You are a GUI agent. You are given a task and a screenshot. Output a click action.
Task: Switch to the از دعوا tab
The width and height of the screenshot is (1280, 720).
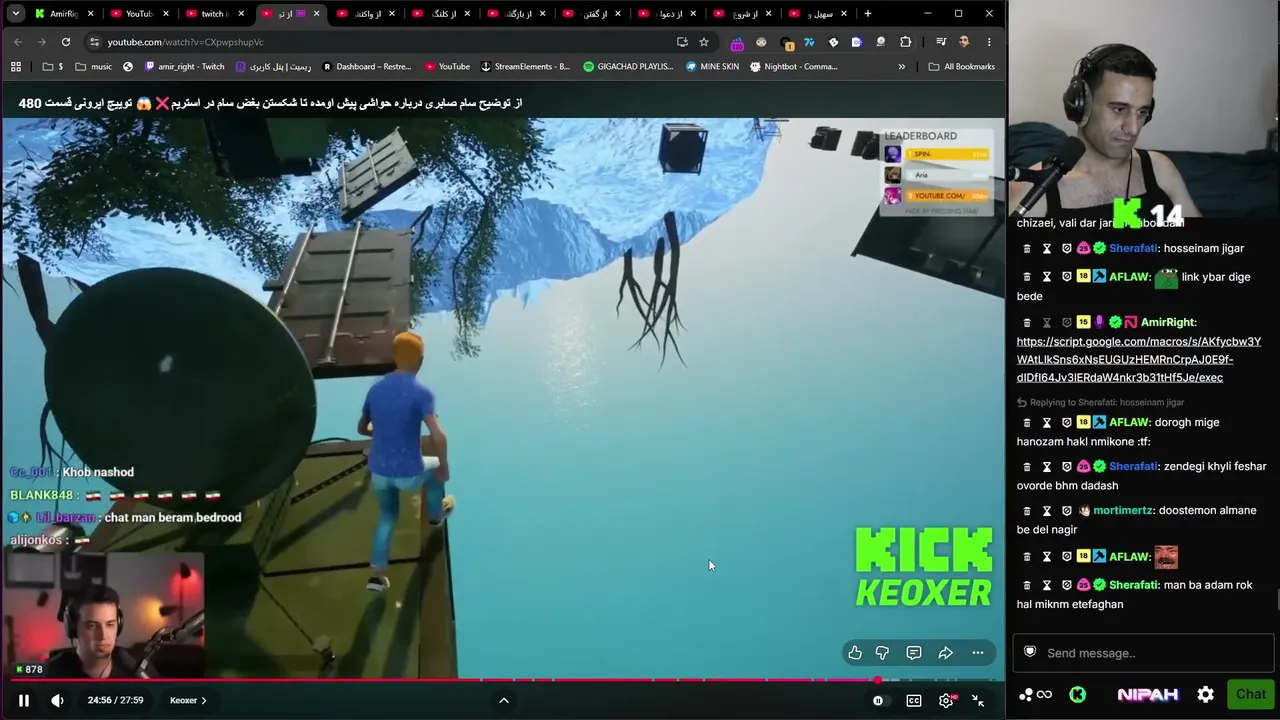pos(665,14)
